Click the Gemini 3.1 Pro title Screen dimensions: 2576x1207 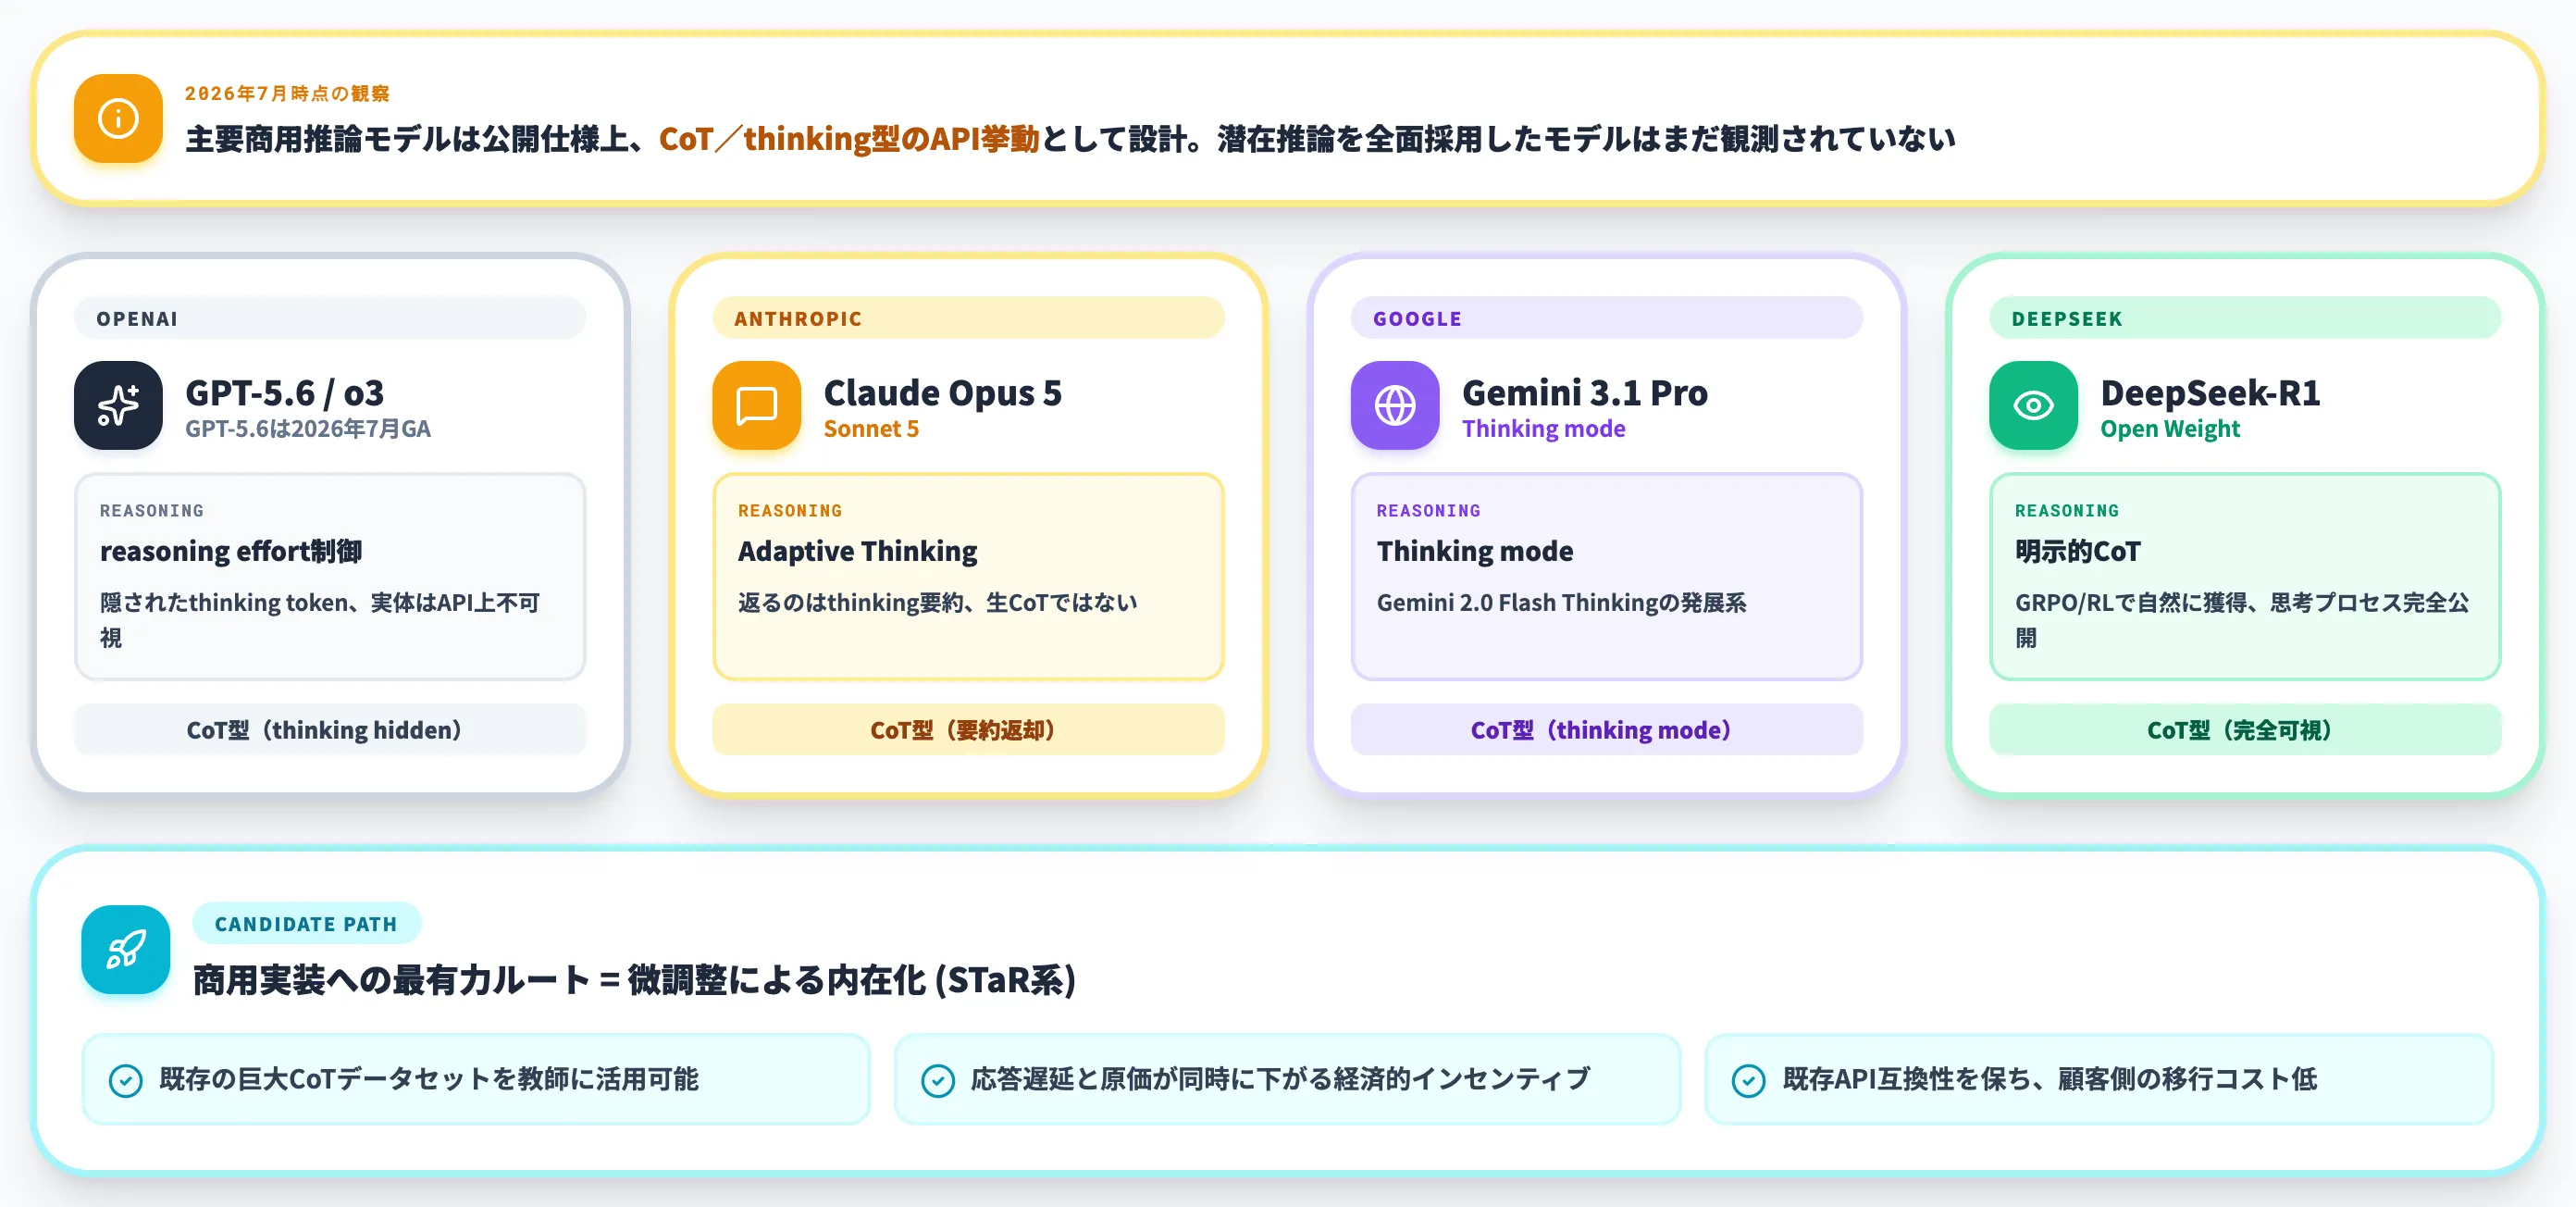pyautogui.click(x=1584, y=393)
